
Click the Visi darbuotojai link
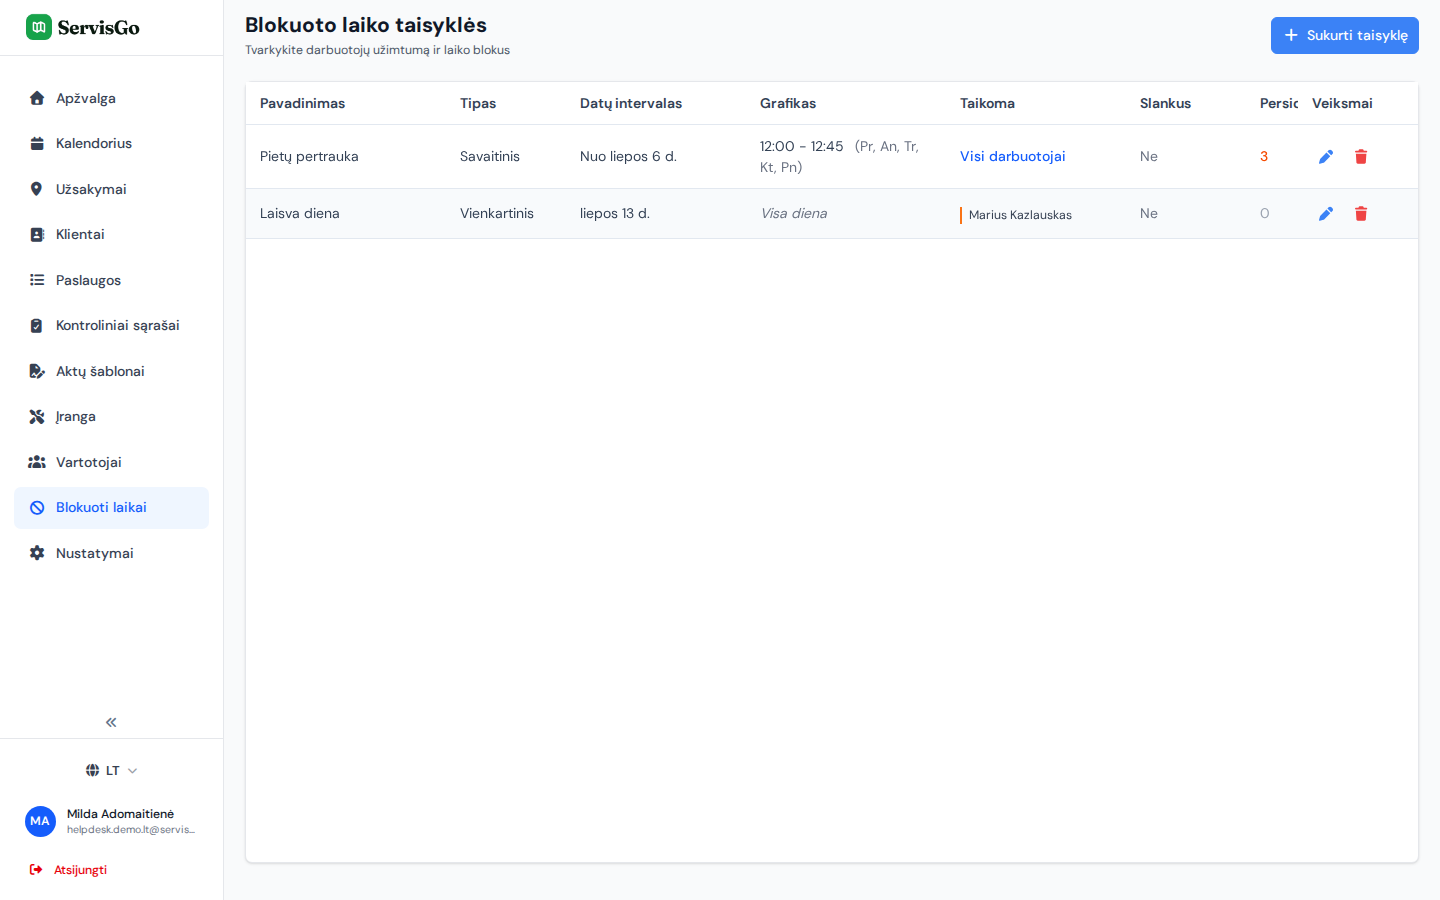click(x=1012, y=156)
